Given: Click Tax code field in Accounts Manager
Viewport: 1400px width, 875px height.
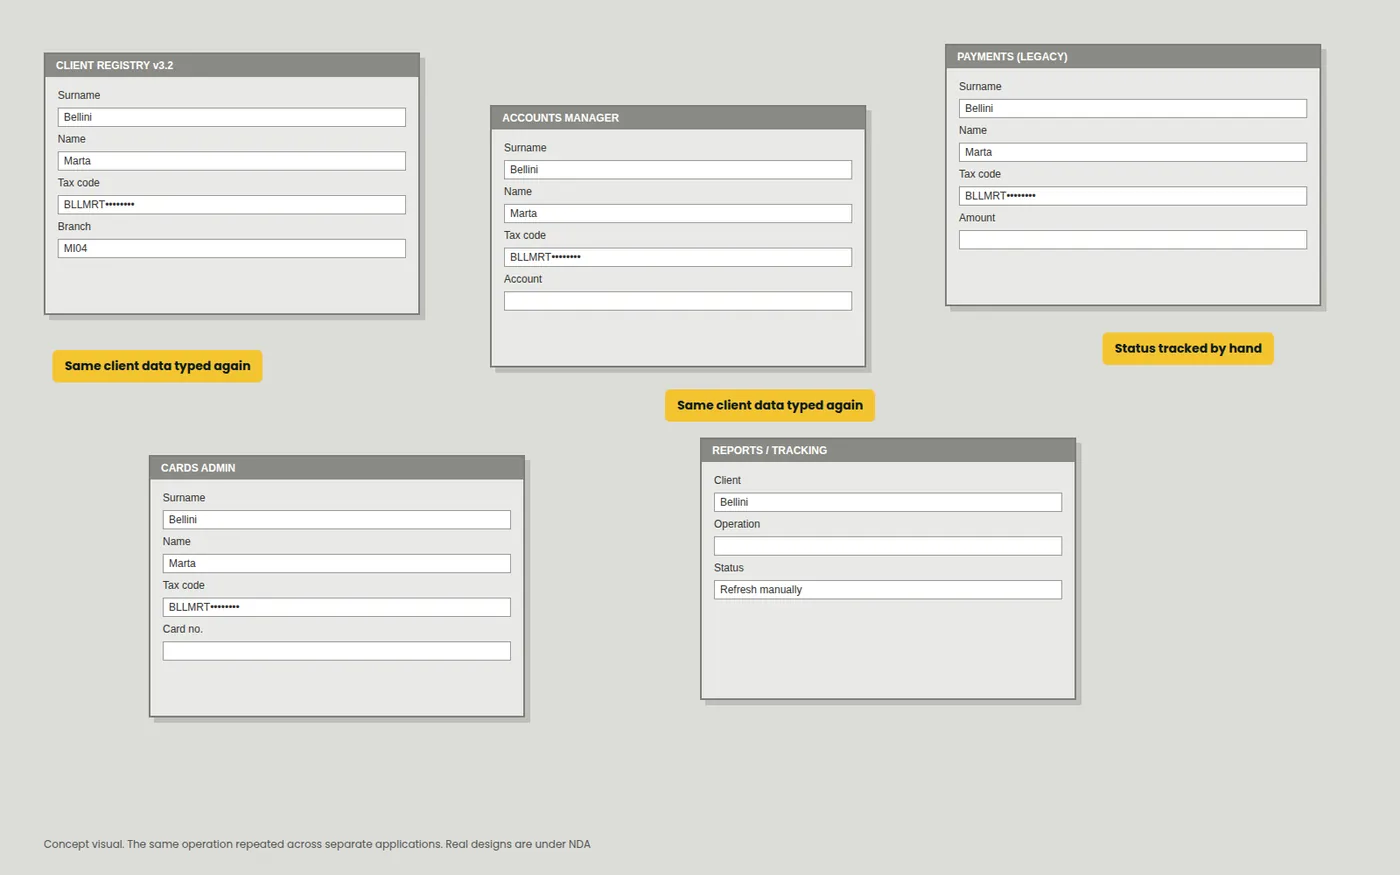Looking at the screenshot, I should point(678,258).
